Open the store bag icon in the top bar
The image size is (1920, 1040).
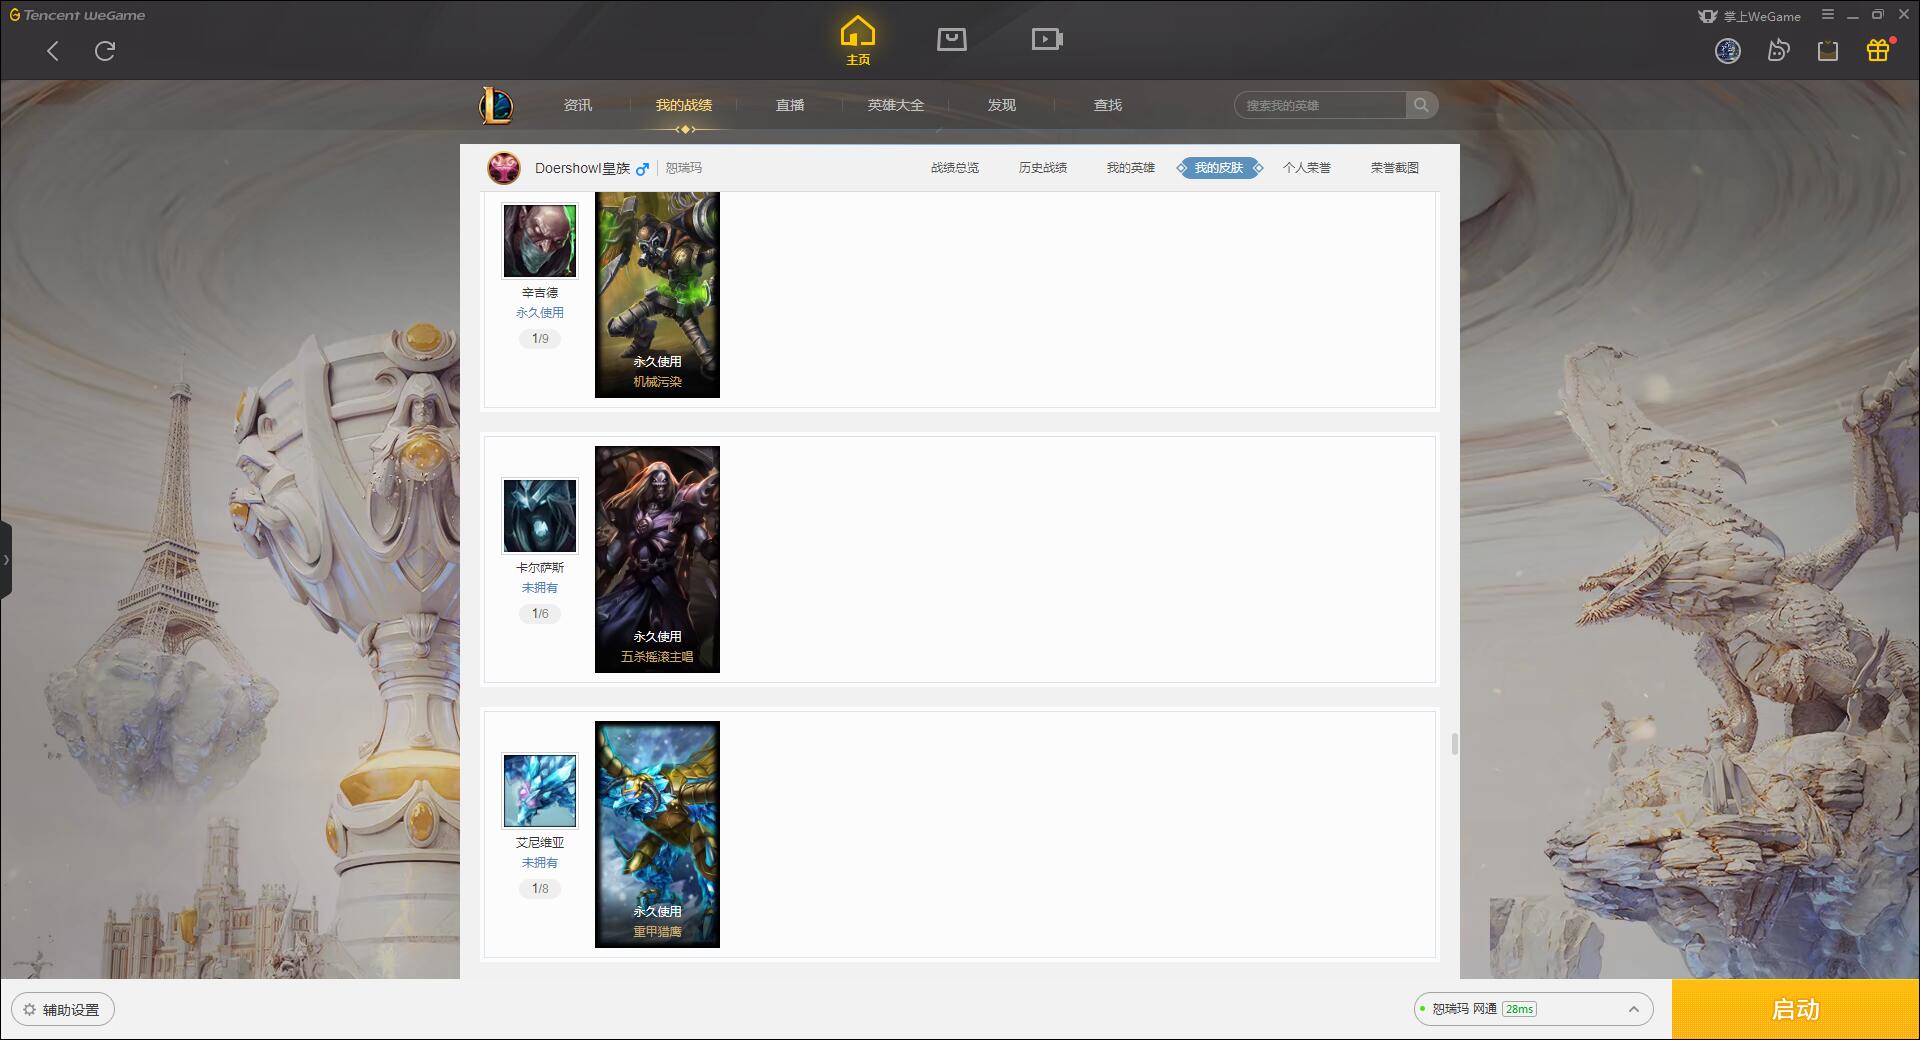coord(951,39)
